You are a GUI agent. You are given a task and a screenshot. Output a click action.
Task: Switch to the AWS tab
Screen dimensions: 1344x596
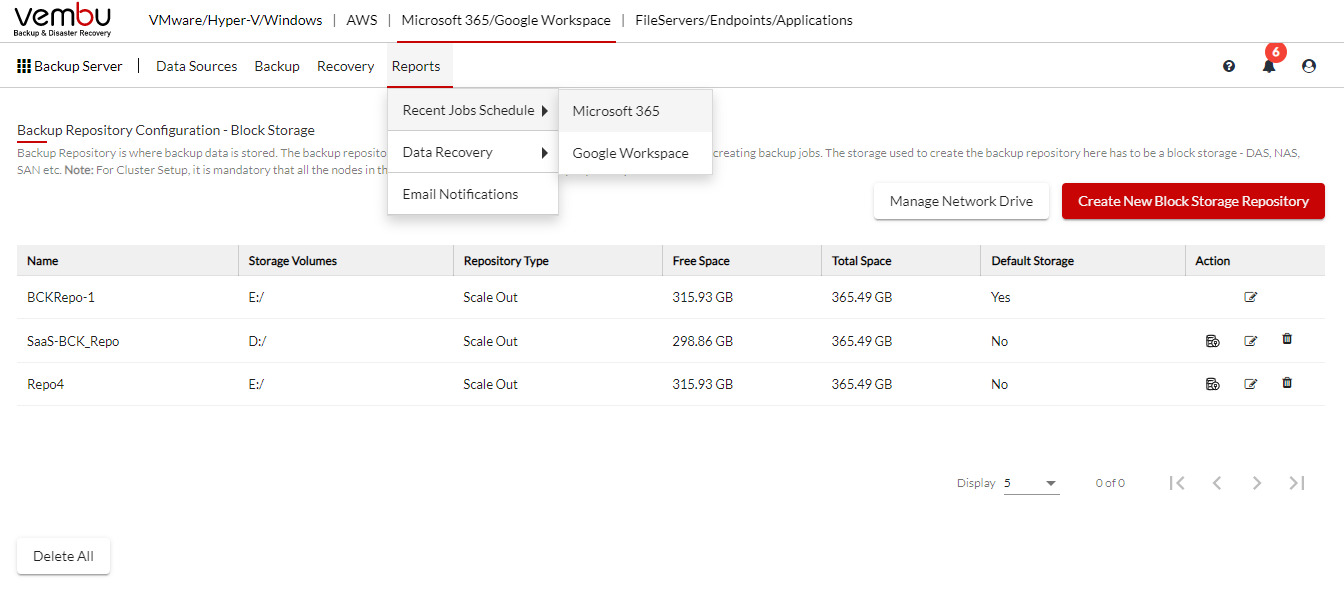362,20
